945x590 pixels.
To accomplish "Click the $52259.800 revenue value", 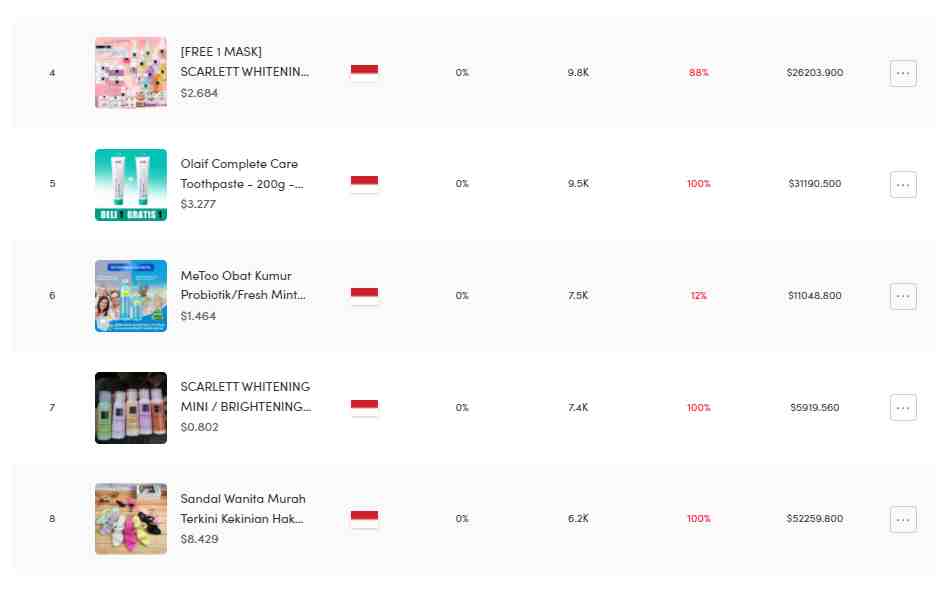I will [x=814, y=518].
